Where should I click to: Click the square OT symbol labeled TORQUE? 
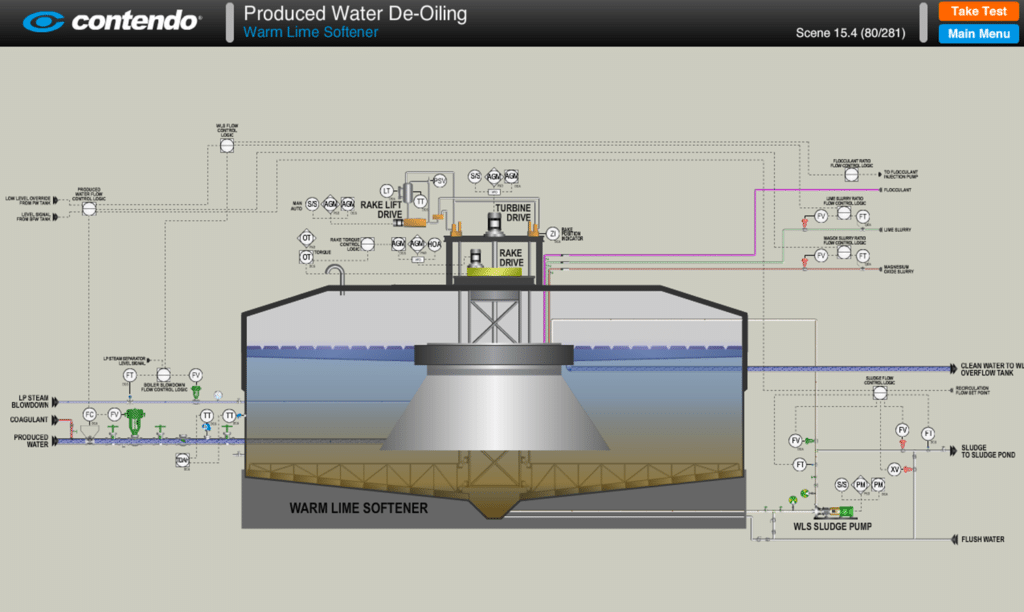pyautogui.click(x=306, y=257)
